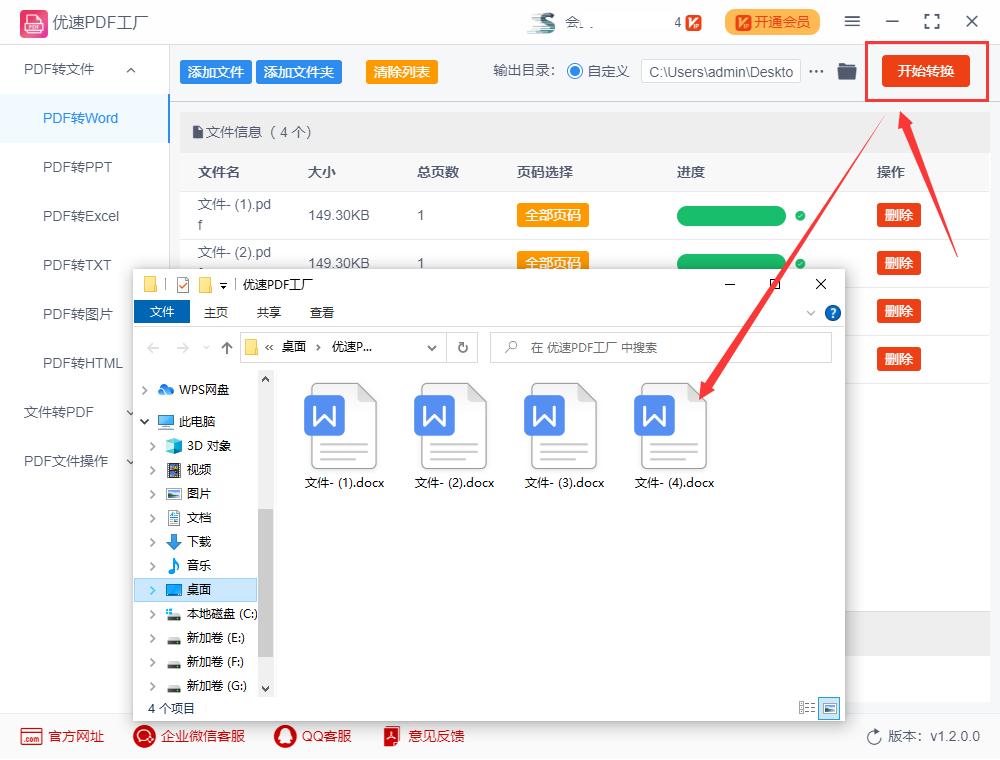The height and width of the screenshot is (760, 1000).
Task: Switch explorer to large thumbnails view toggle
Action: click(829, 708)
